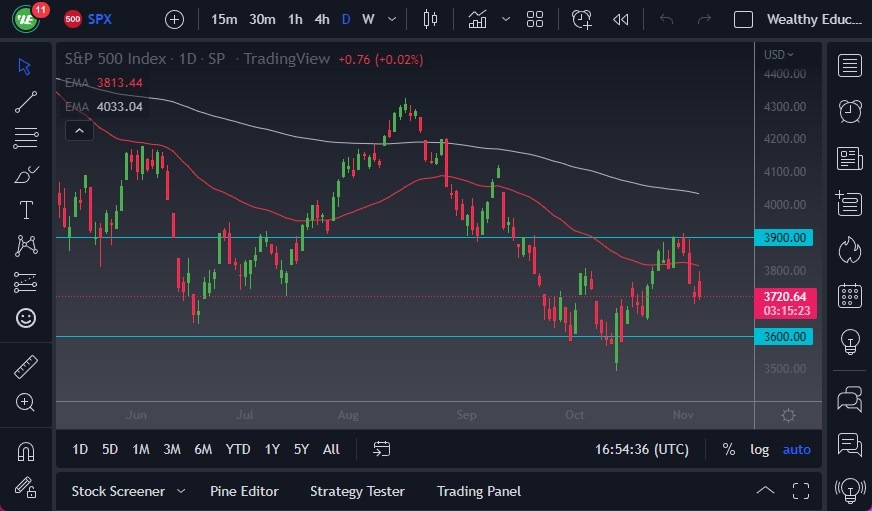
Task: Open the calendar icon in right sidebar
Action: 850,295
